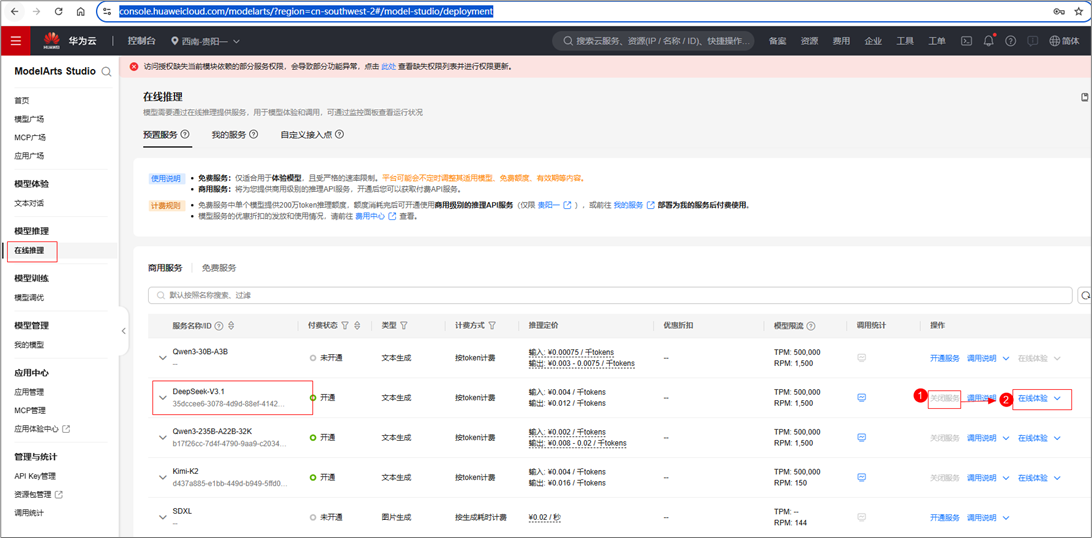1092x538 pixels.
Task: Open 备案 in the top navigation
Action: [777, 41]
